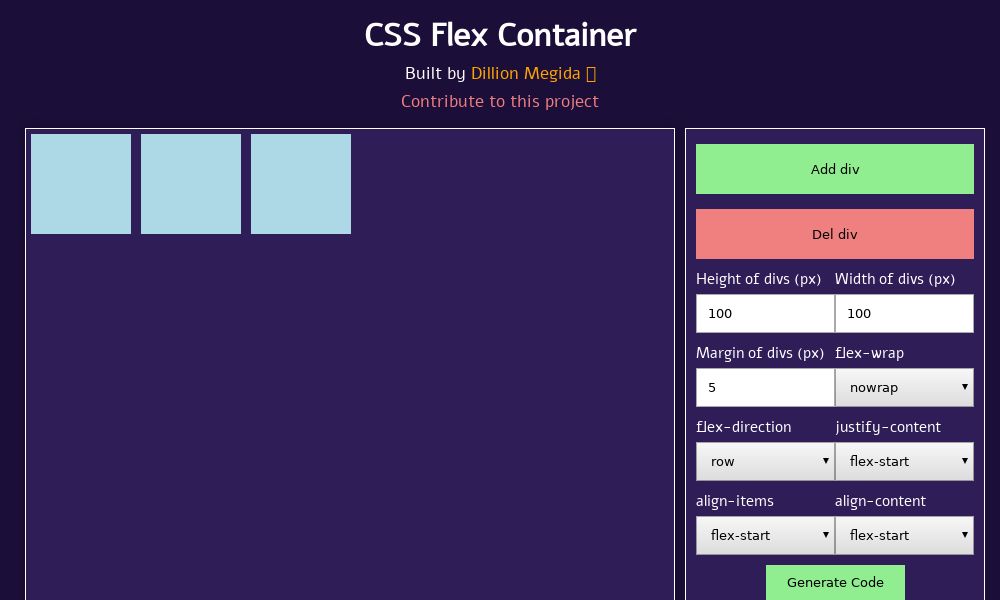Screen dimensions: 1000x600
Task: Select the Height of divs input field
Action: pos(765,313)
